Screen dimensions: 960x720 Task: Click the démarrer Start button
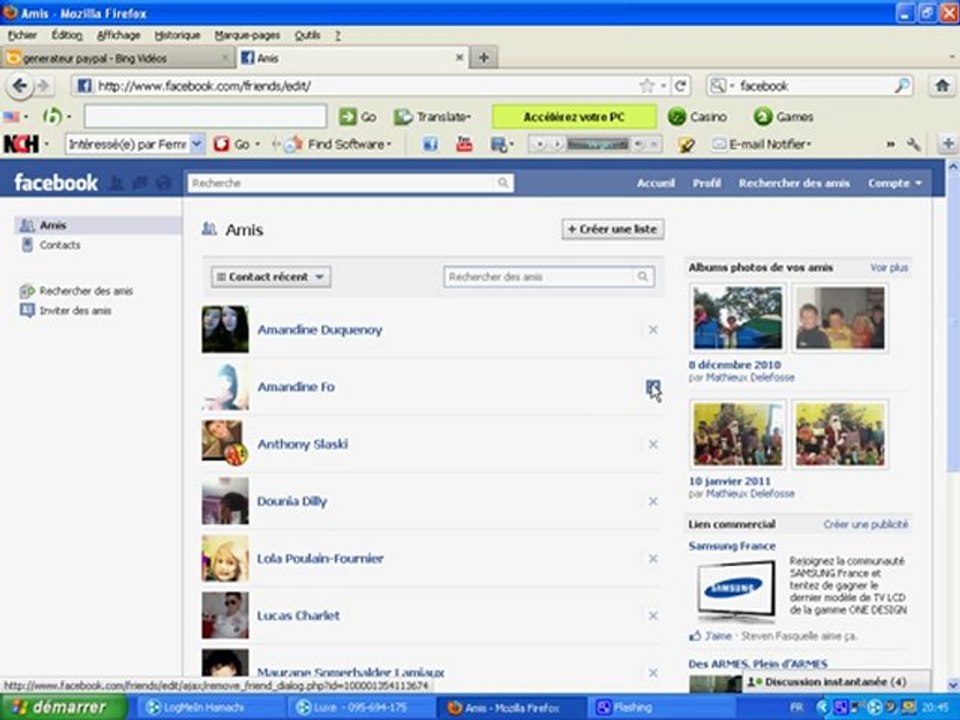(x=62, y=707)
